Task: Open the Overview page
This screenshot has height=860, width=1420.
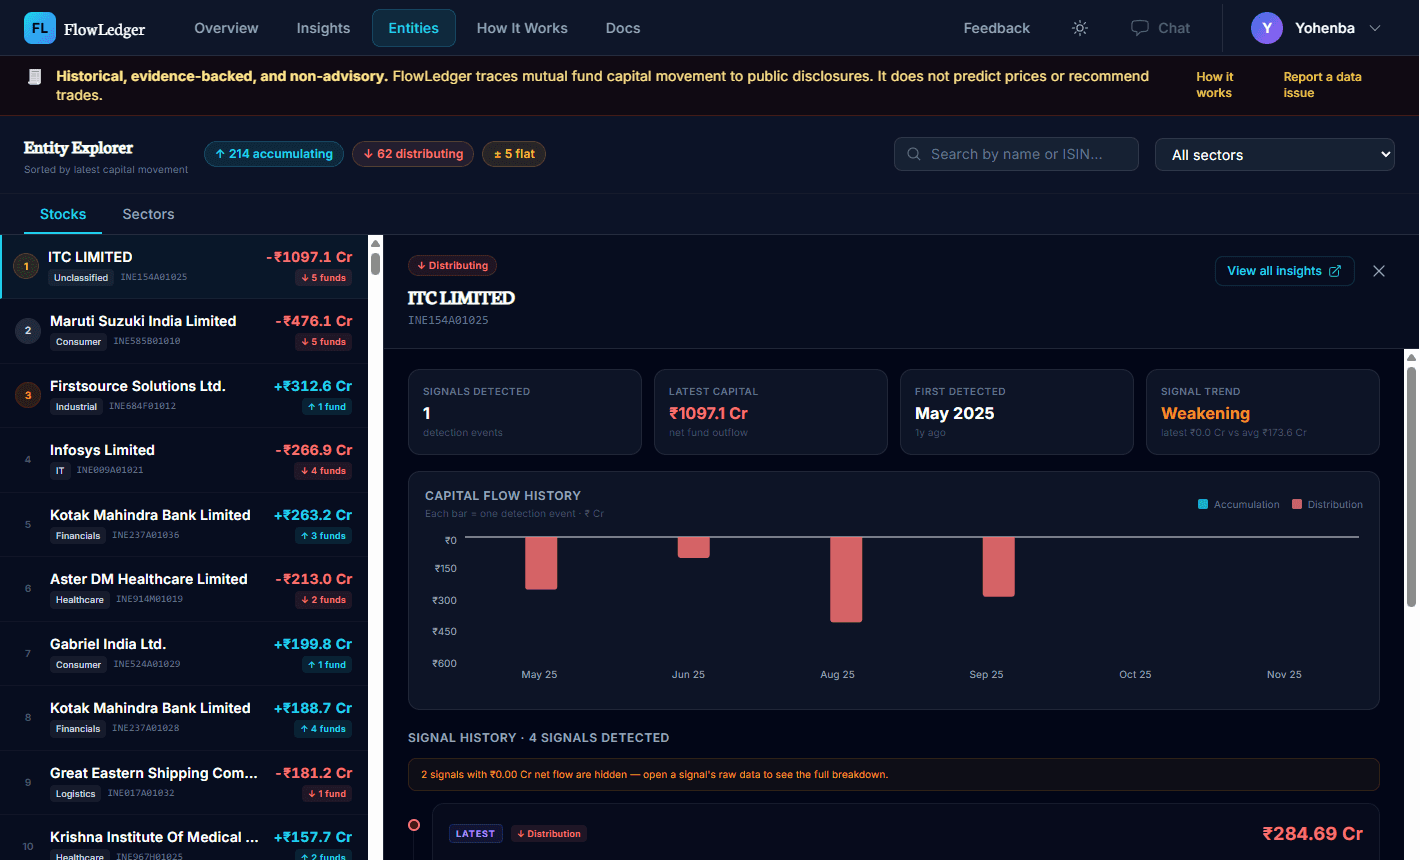Action: 226,28
